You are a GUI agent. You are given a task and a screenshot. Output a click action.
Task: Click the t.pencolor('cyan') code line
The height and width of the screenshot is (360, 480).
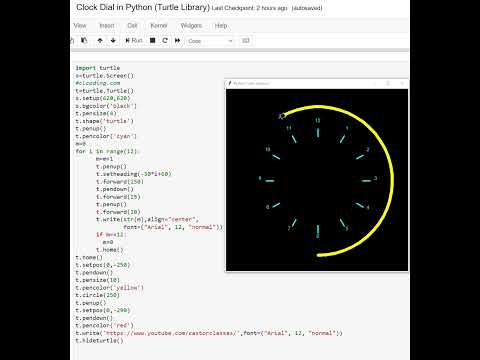coord(106,136)
